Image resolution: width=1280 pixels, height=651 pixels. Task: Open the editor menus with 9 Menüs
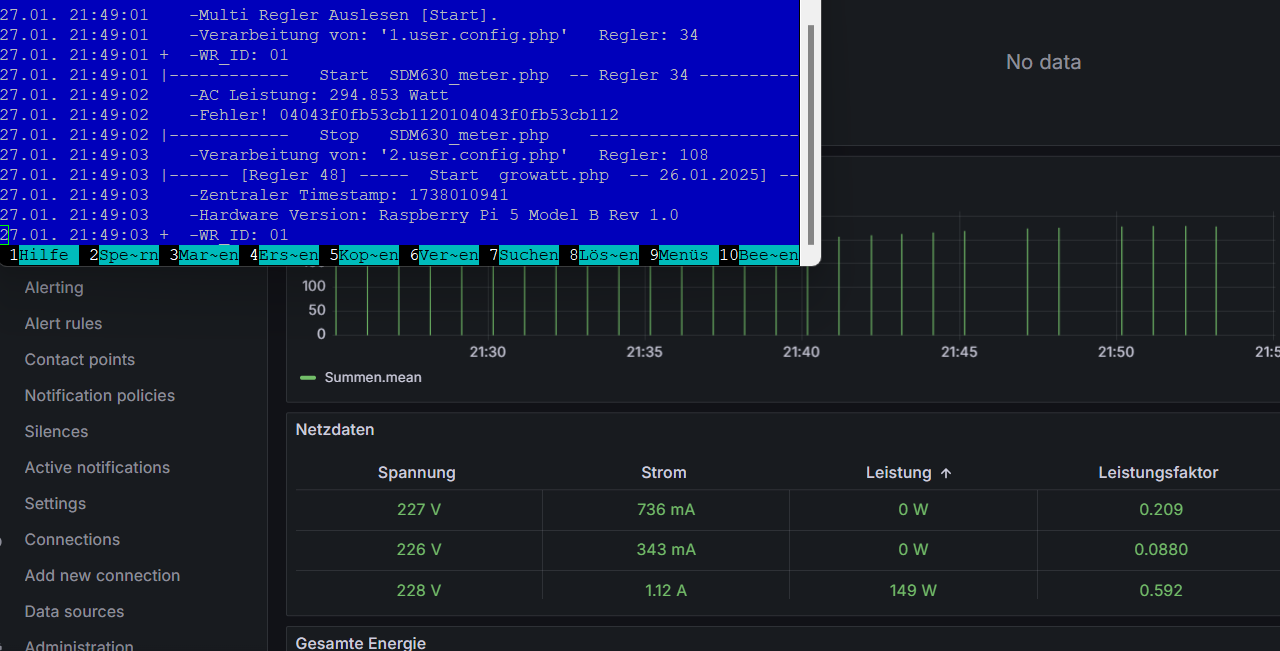pyautogui.click(x=688, y=255)
